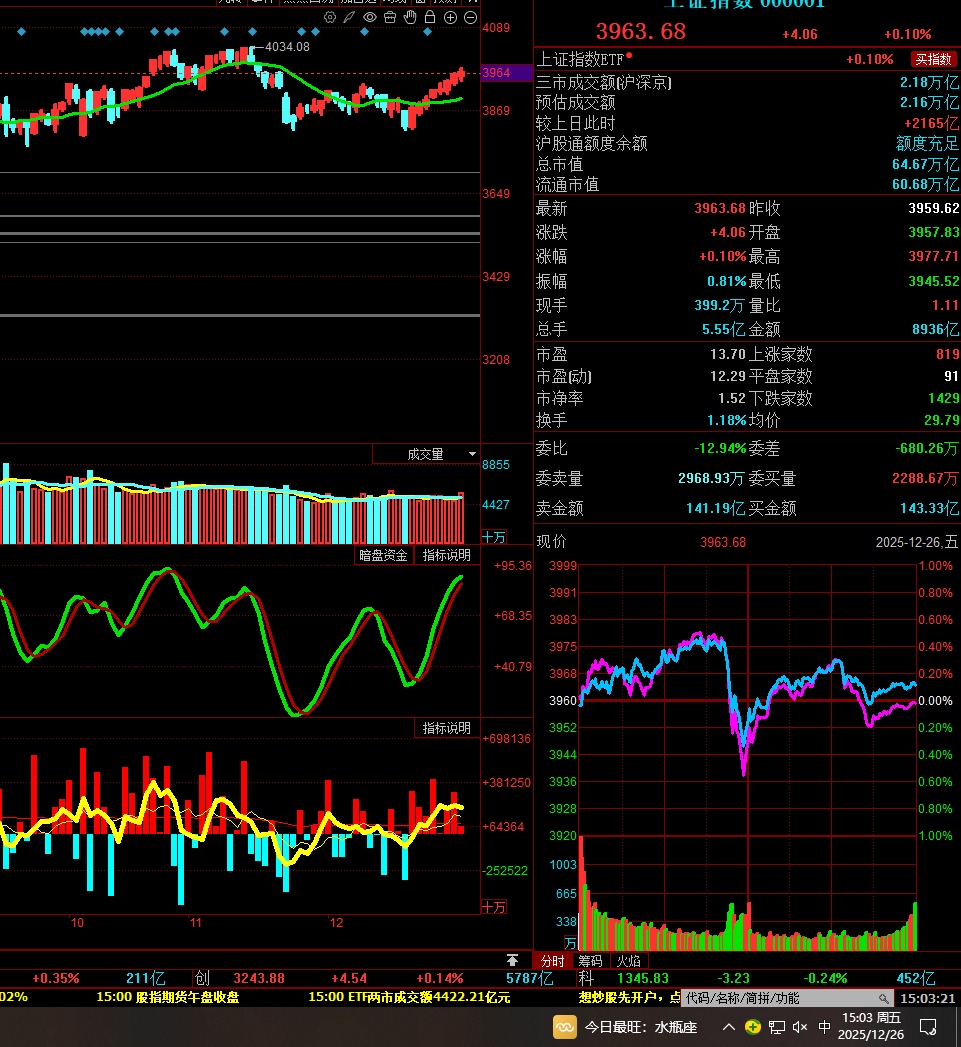
Task: Click the 15:00 ETF两市成交额 news ticker
Action: pyautogui.click(x=409, y=997)
